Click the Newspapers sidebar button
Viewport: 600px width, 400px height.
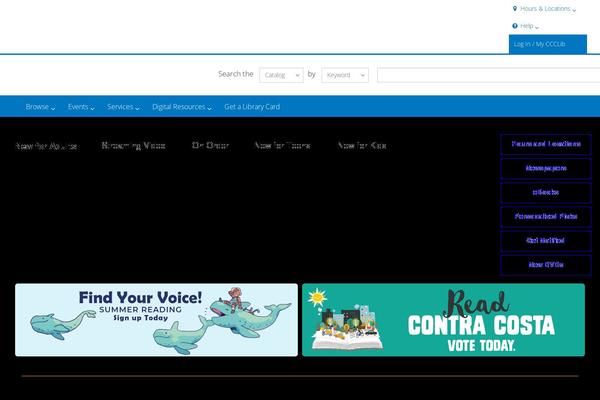(546, 168)
